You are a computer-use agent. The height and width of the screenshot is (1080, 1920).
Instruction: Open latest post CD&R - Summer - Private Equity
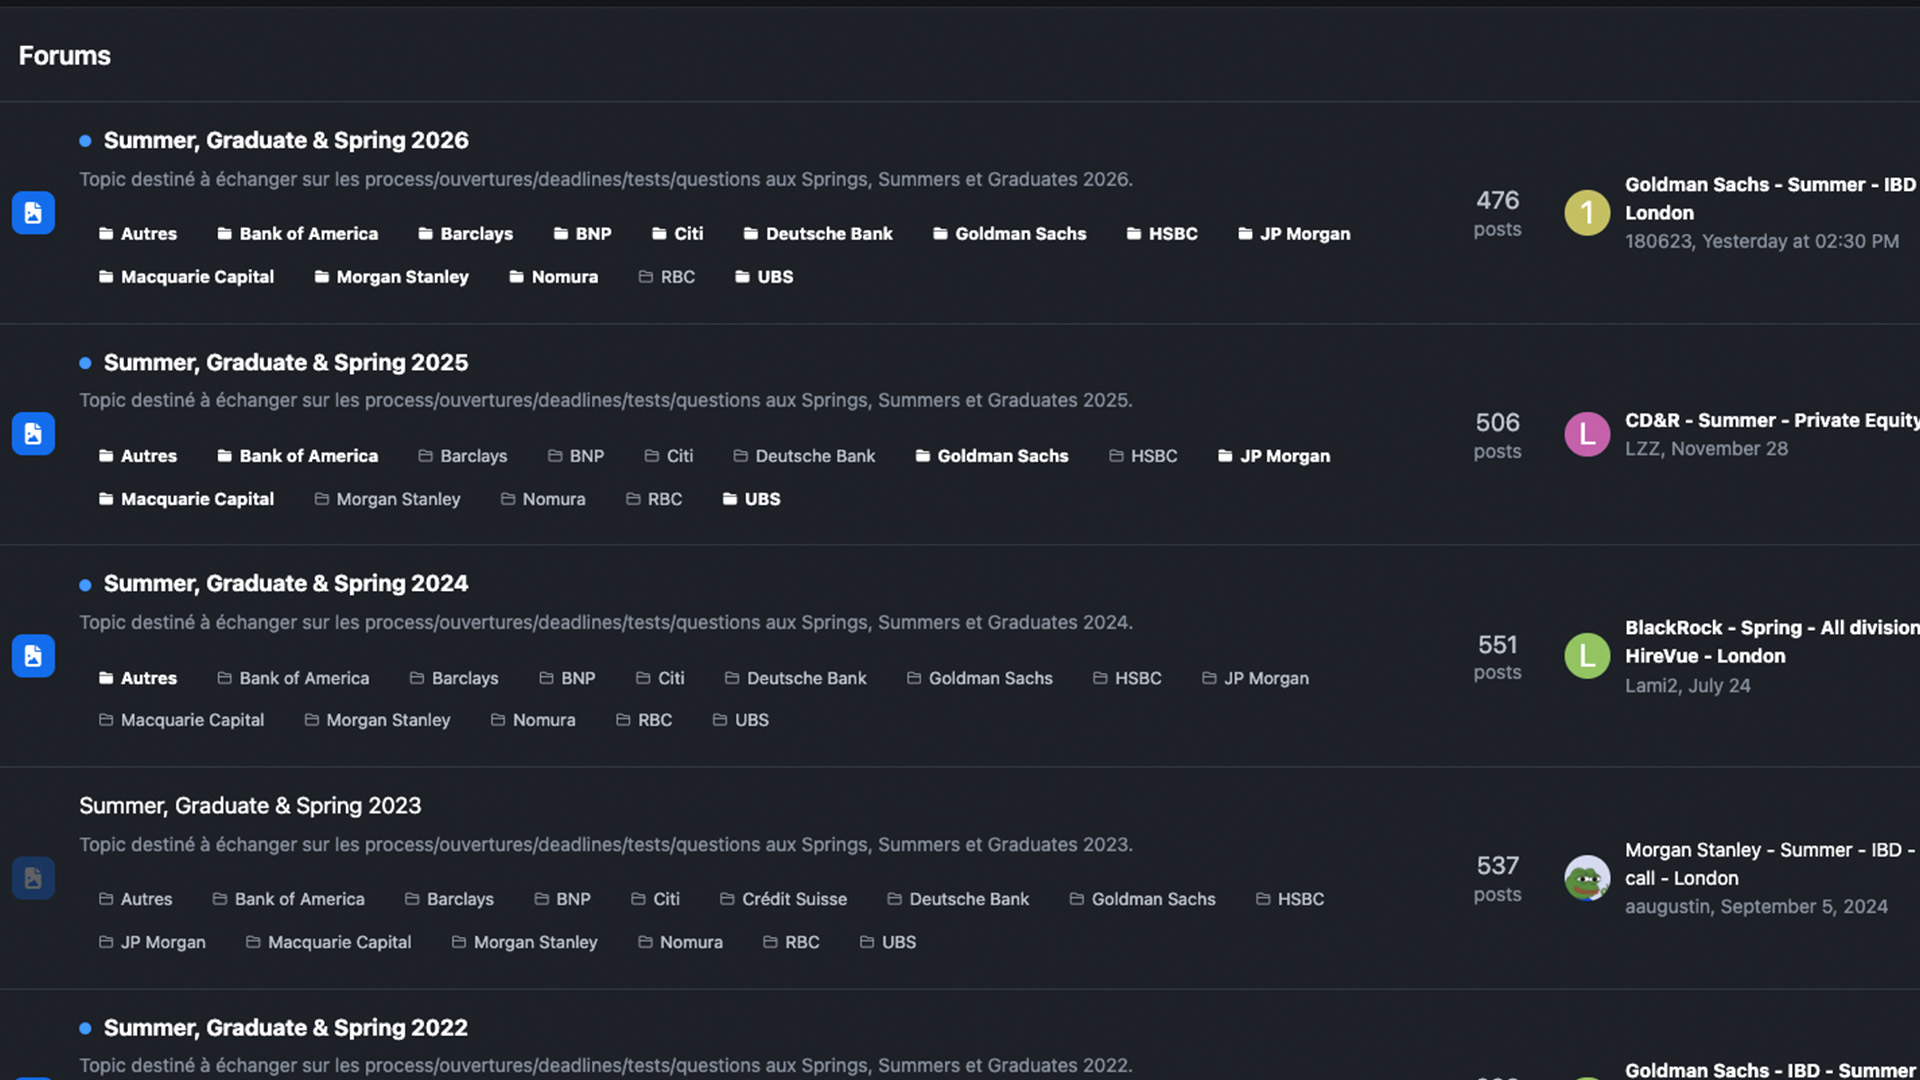click(1771, 421)
